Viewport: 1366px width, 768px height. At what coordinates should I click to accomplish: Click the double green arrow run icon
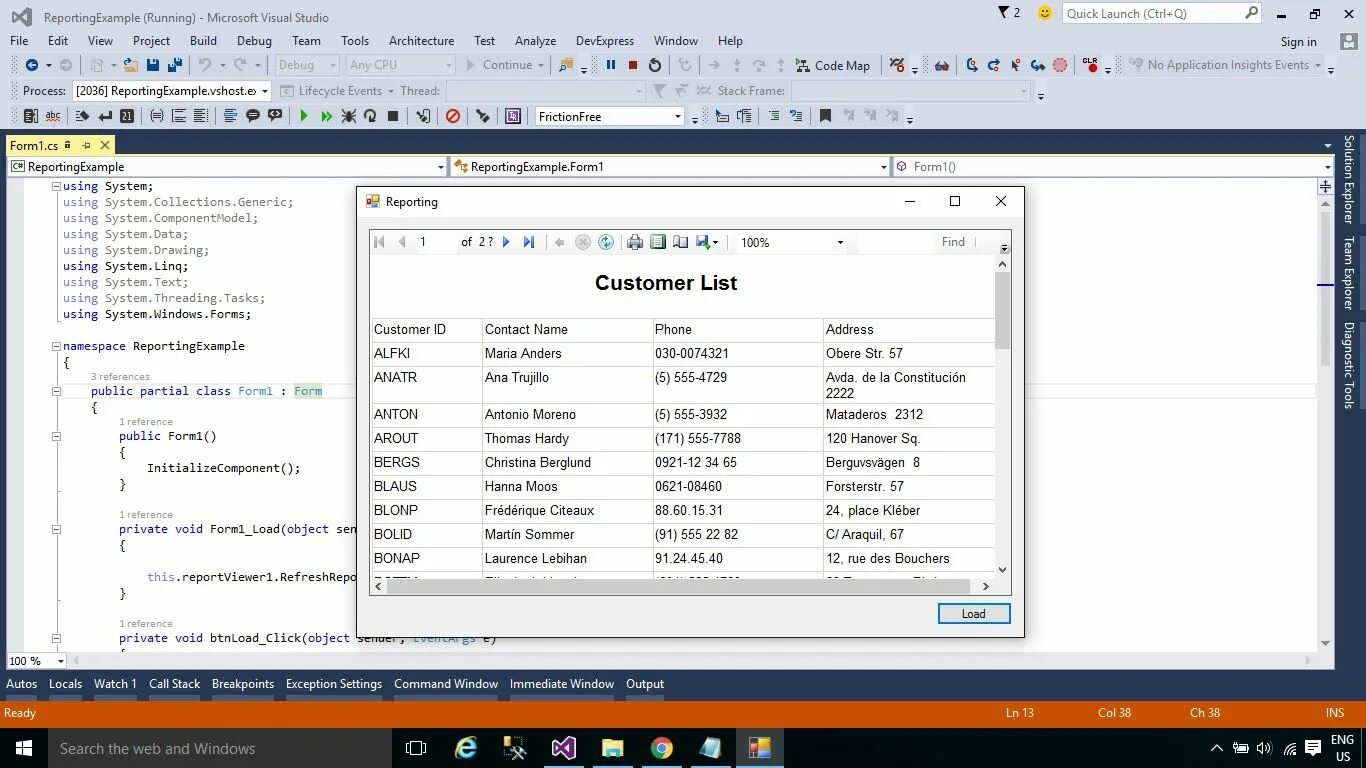(x=326, y=116)
